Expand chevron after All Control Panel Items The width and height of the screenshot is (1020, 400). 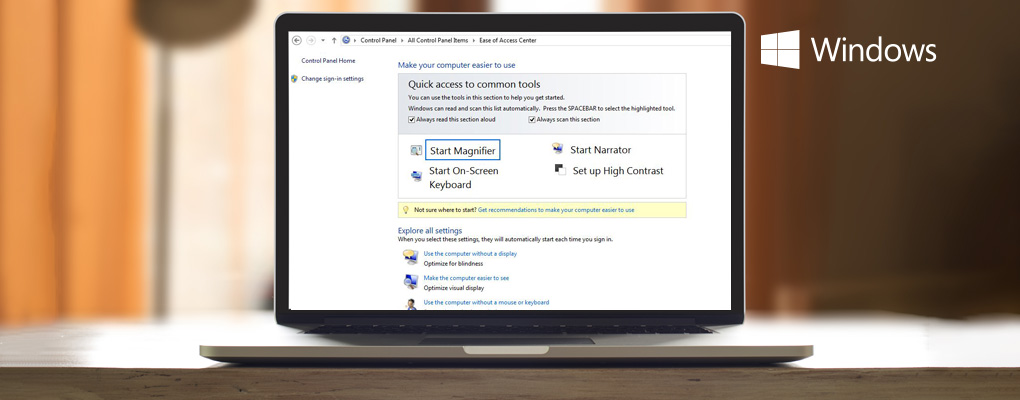(474, 40)
